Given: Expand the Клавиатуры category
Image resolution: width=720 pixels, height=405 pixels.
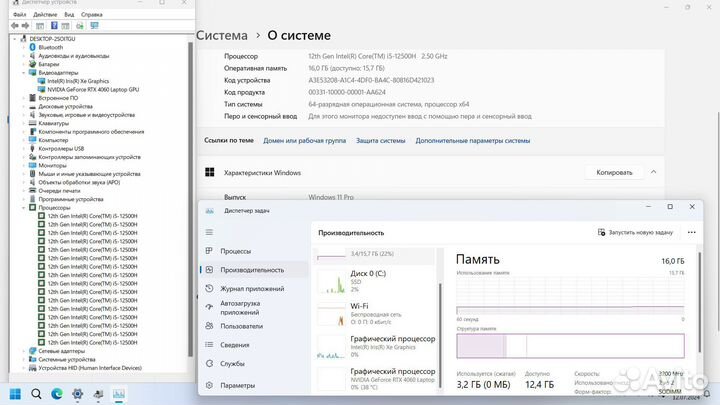Looking at the screenshot, I should [x=24, y=123].
